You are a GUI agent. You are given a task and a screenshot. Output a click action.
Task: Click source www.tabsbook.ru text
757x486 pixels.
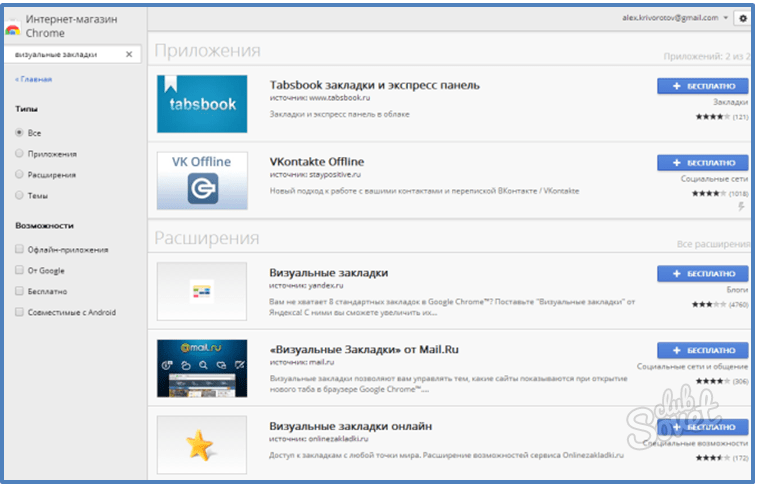pos(320,97)
